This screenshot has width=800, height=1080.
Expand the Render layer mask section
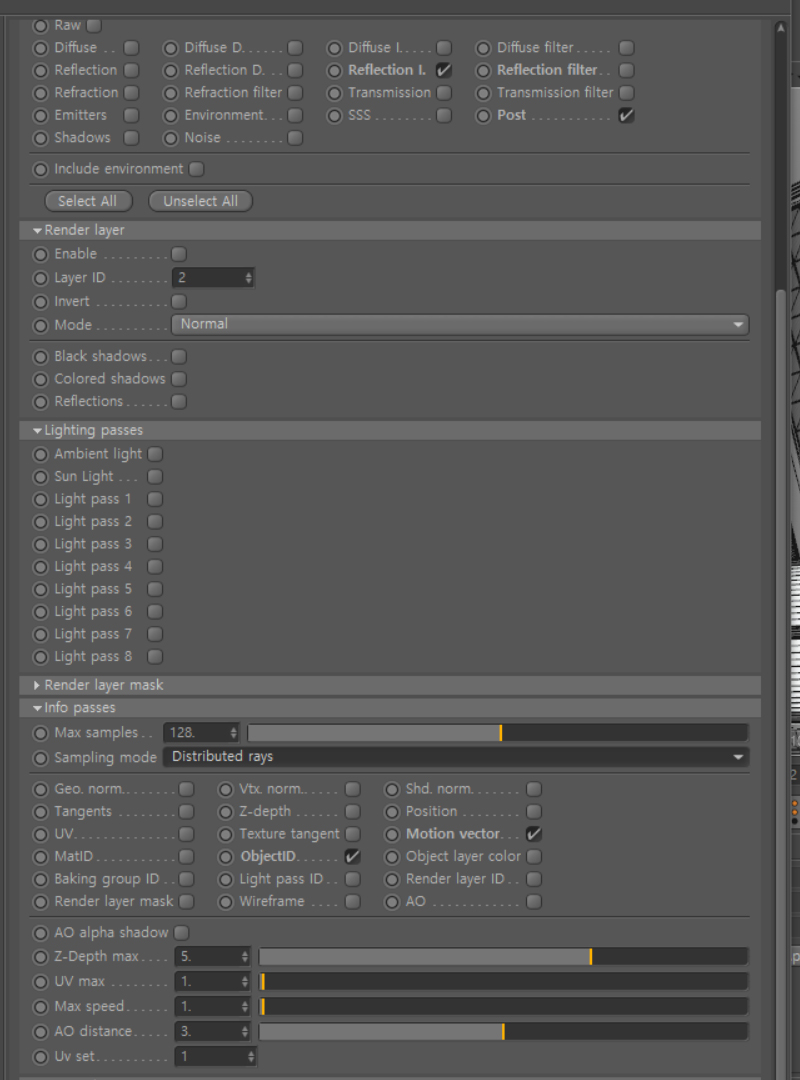pos(37,686)
